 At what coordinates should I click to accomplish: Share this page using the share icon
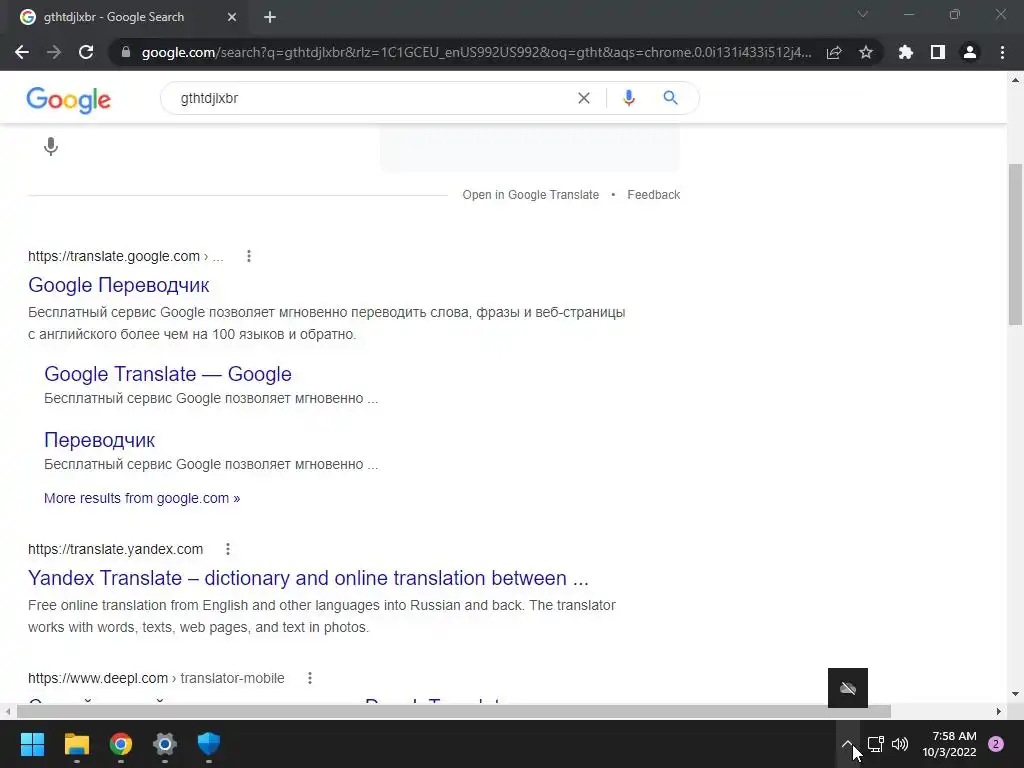coord(834,52)
